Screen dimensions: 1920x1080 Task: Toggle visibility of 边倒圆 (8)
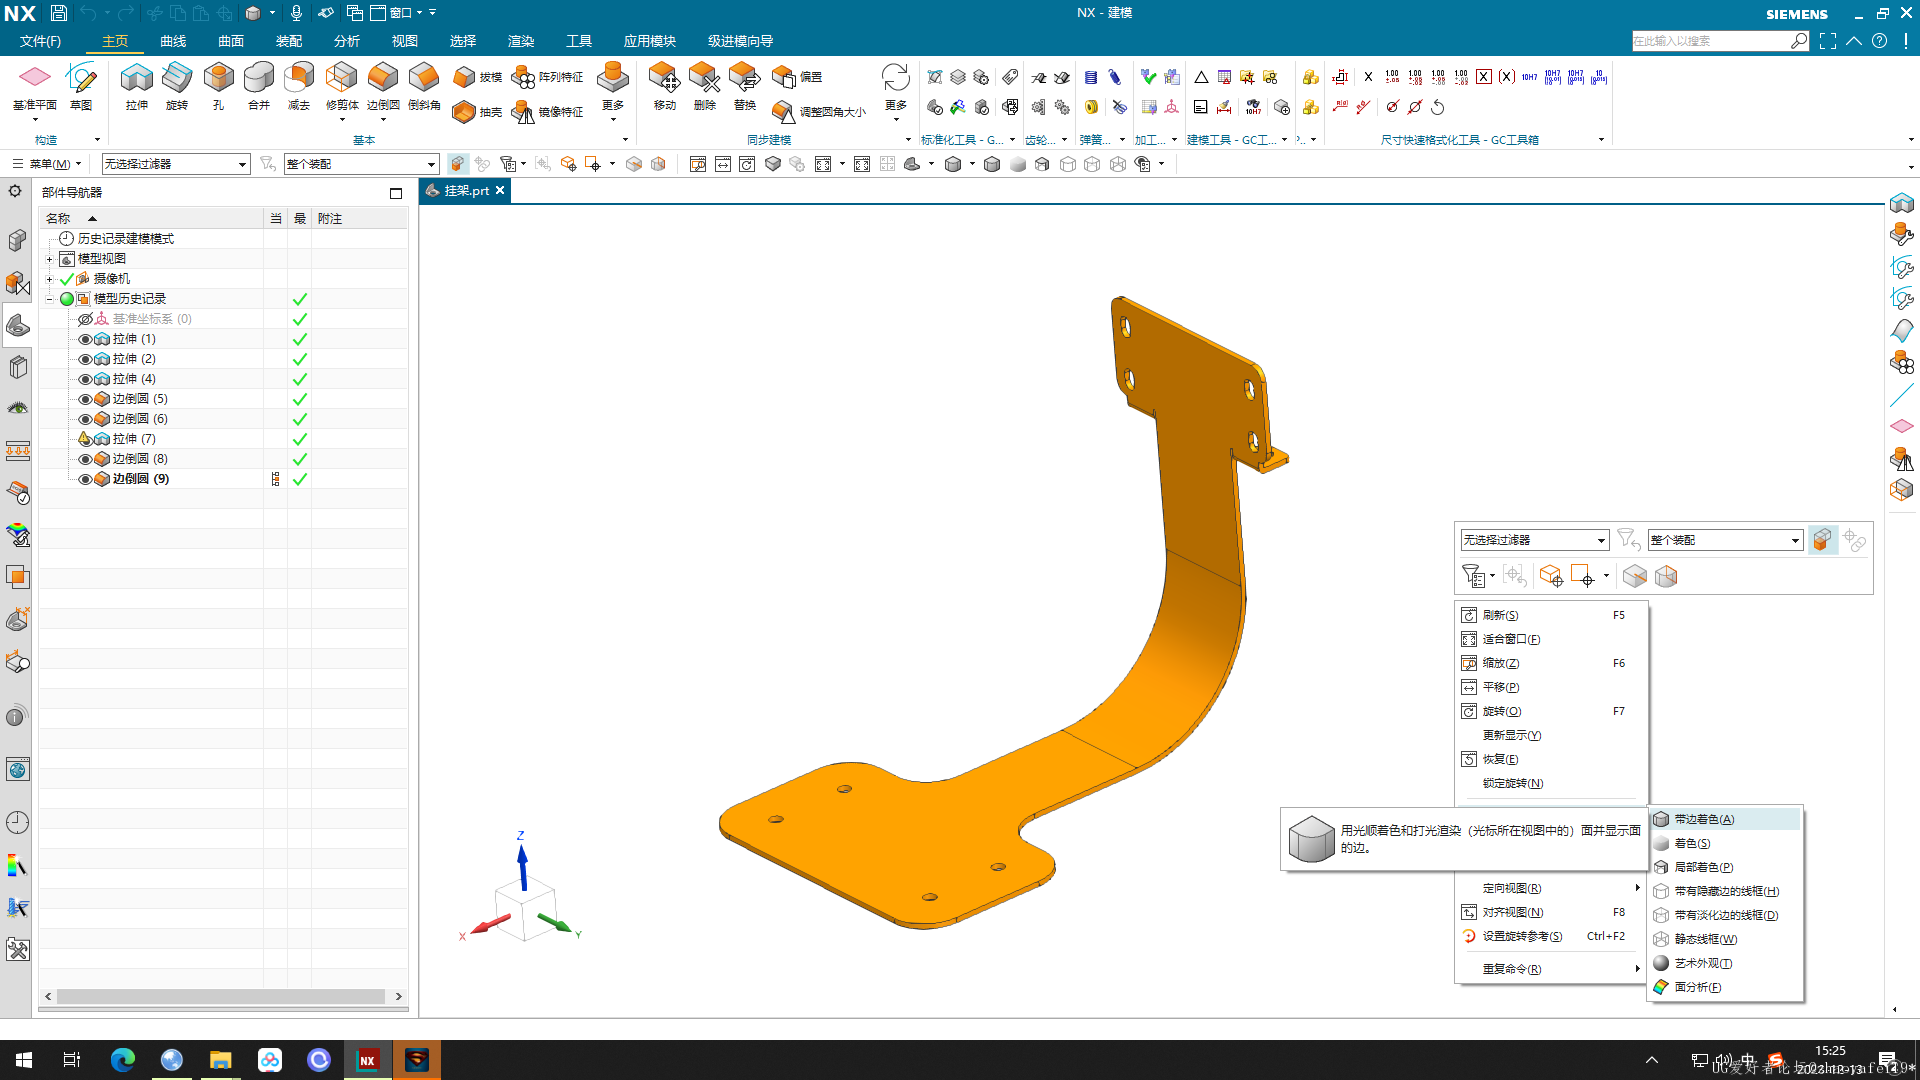tap(85, 459)
